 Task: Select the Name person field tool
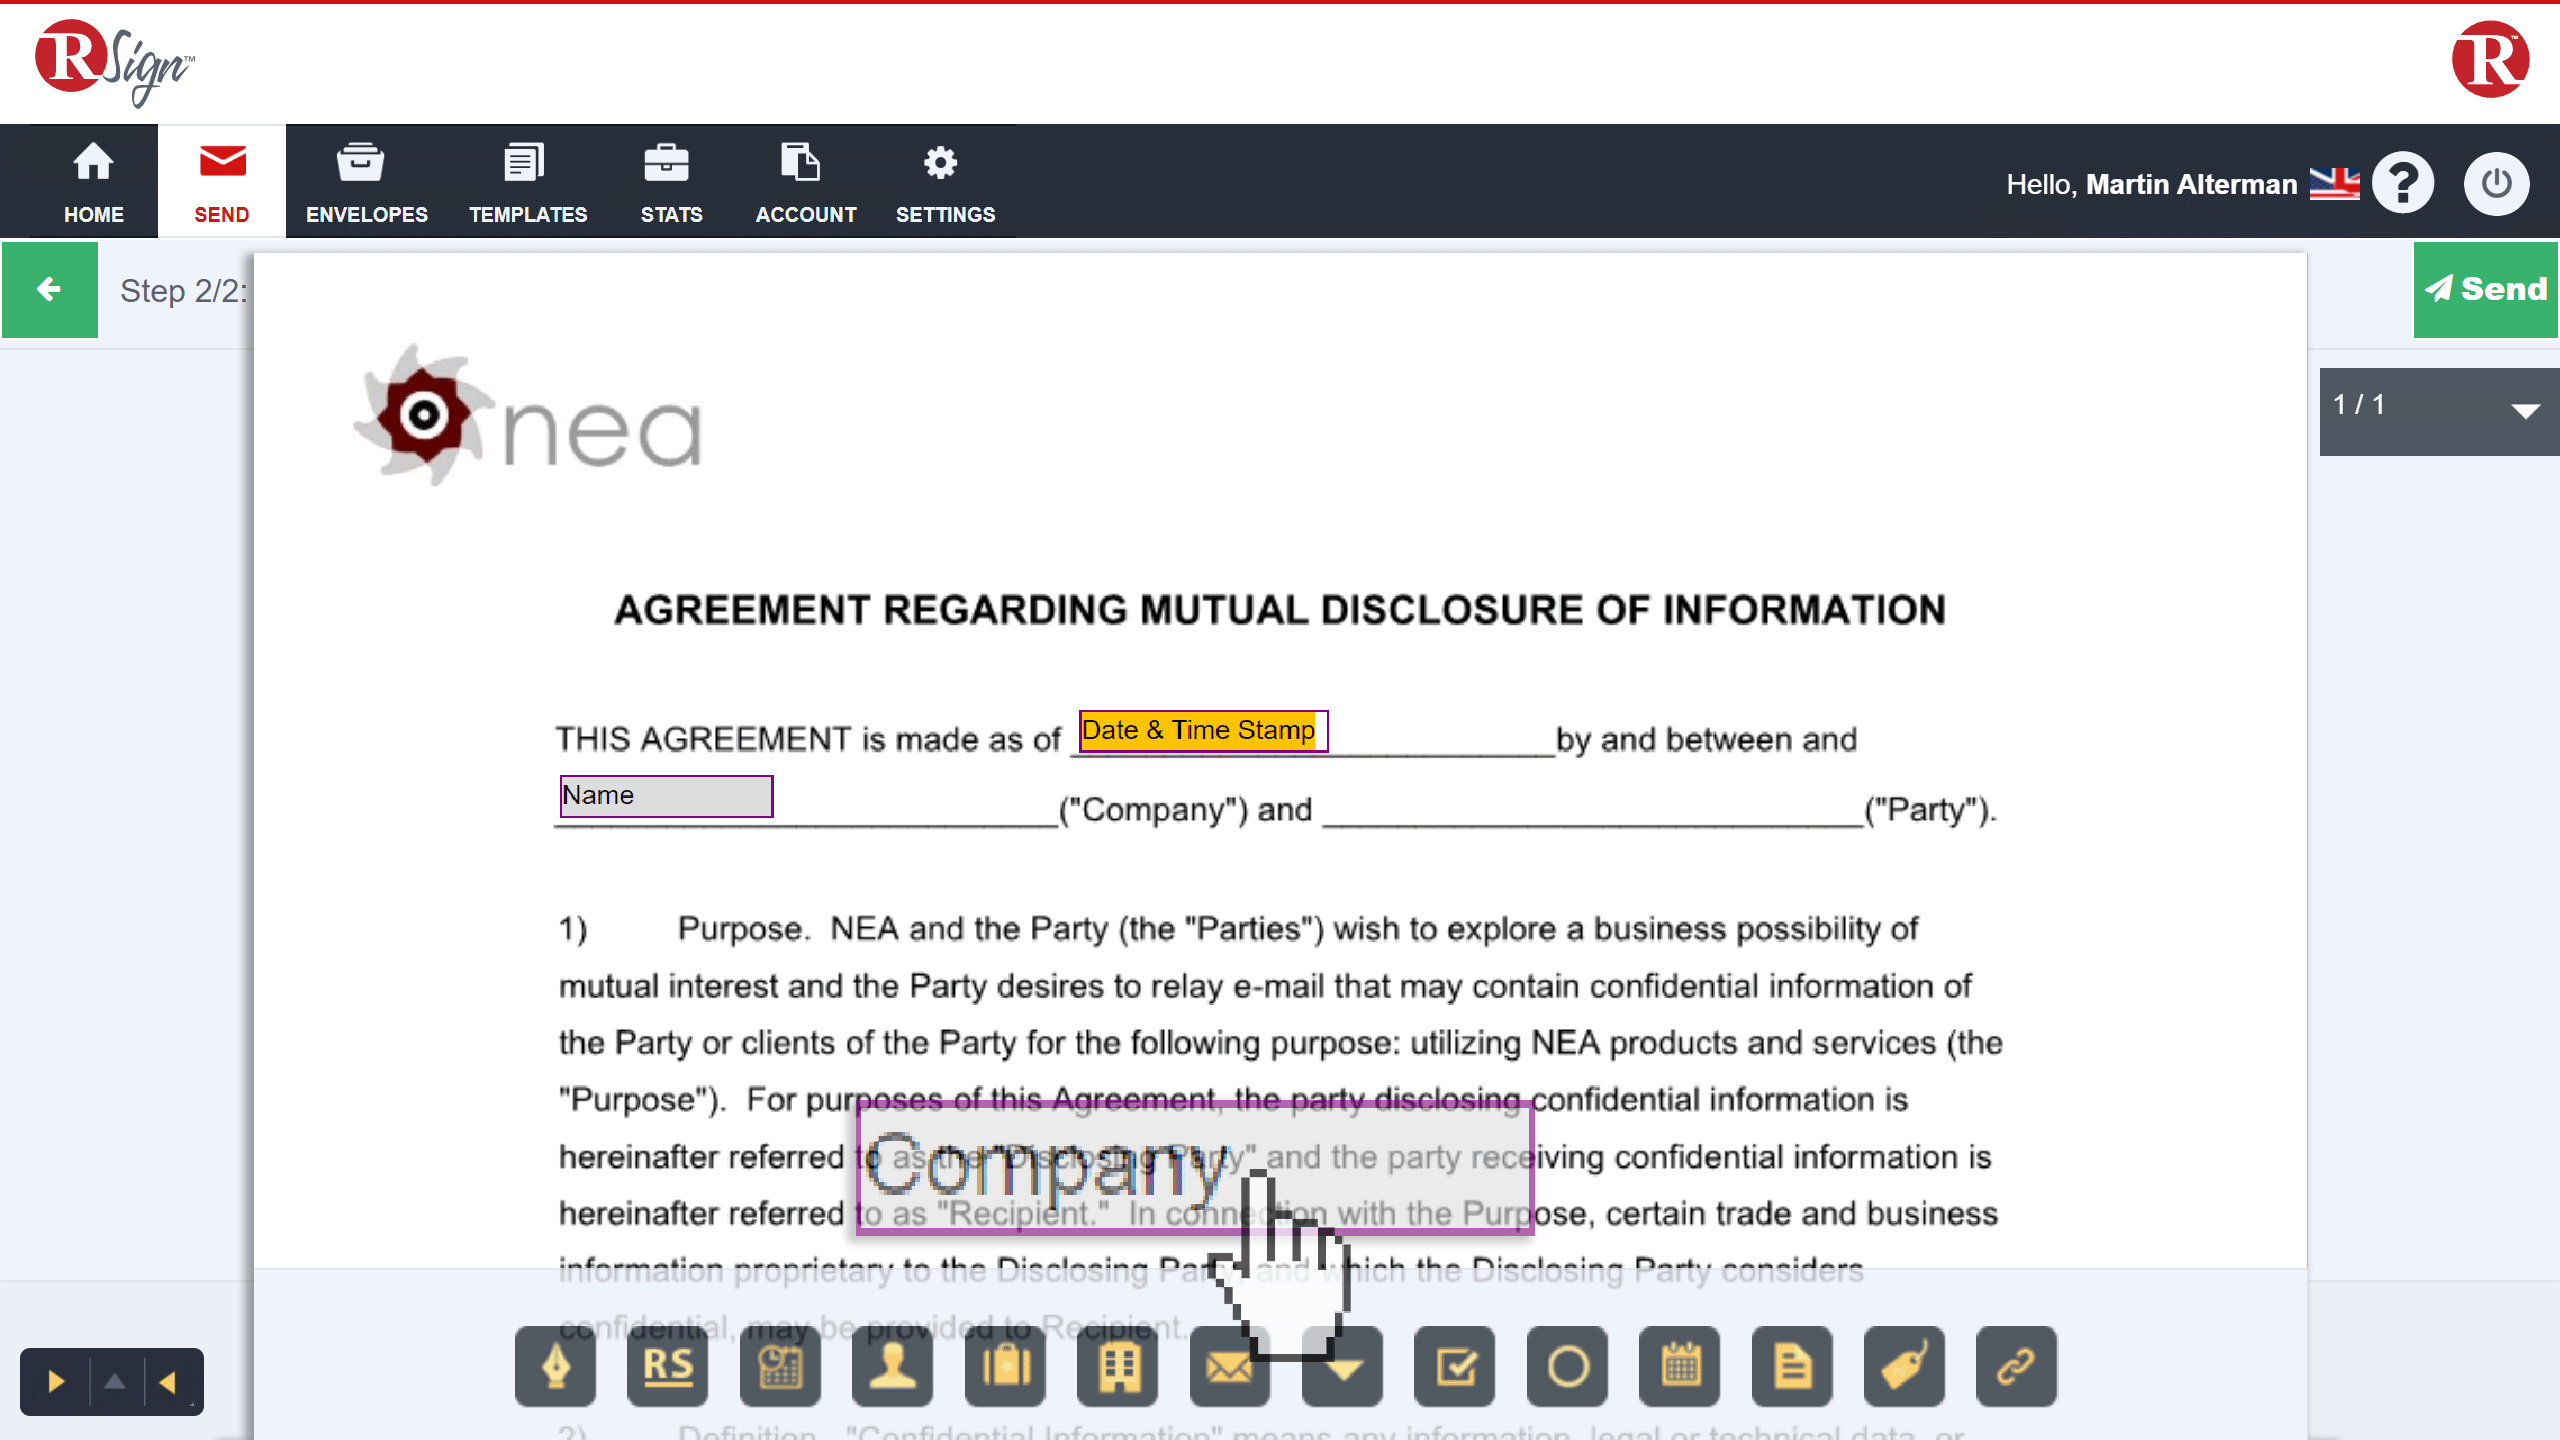tap(892, 1366)
